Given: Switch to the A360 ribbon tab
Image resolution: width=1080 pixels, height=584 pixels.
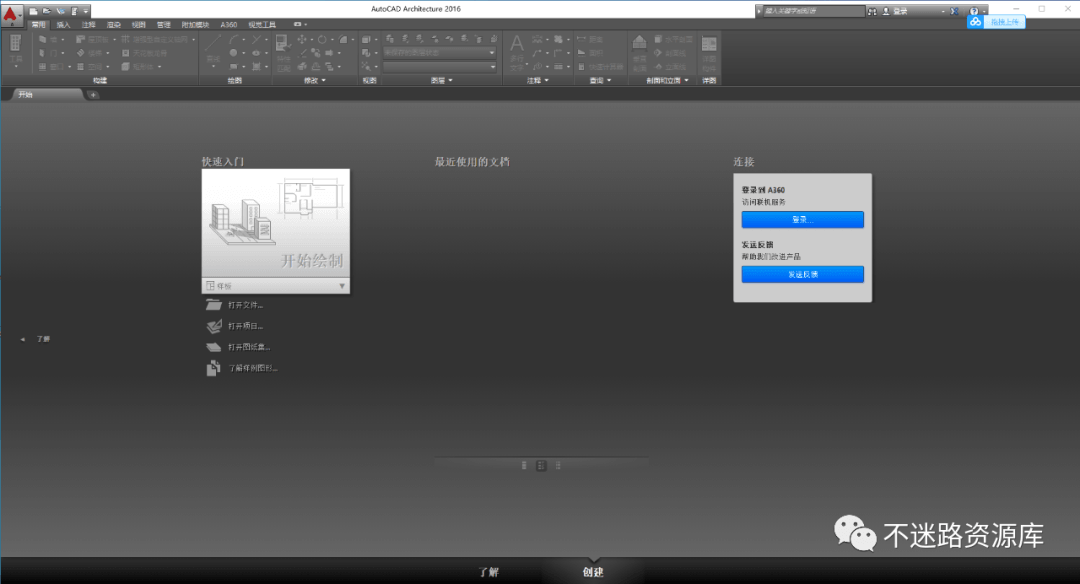Looking at the screenshot, I should (229, 25).
